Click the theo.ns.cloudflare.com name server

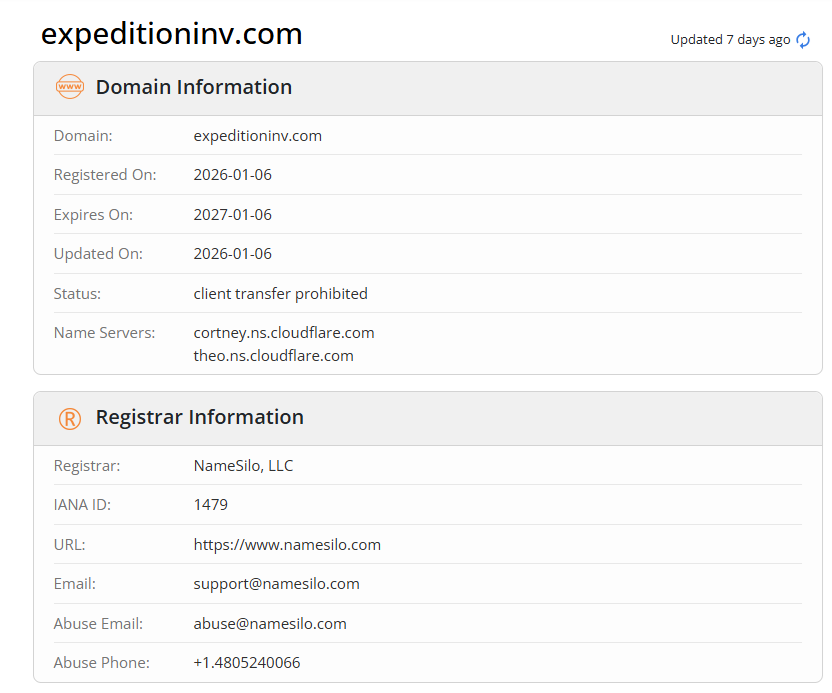[x=273, y=355]
